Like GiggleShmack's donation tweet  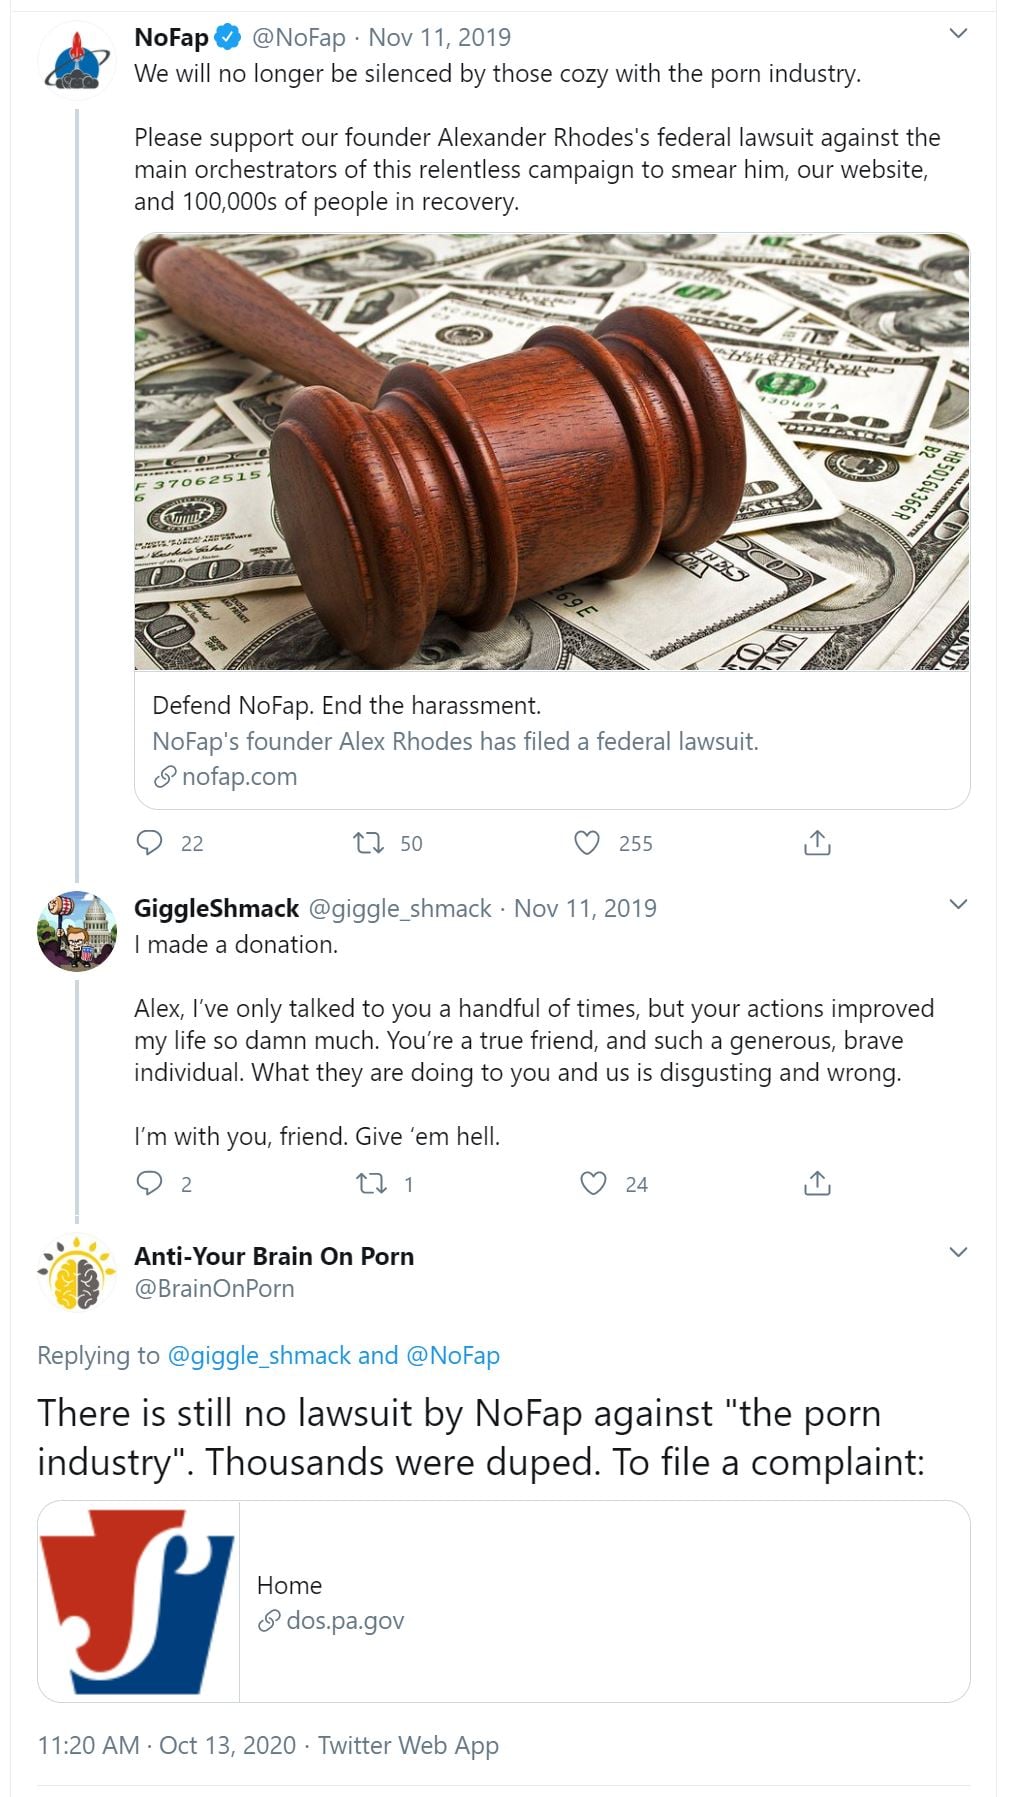(x=593, y=1184)
